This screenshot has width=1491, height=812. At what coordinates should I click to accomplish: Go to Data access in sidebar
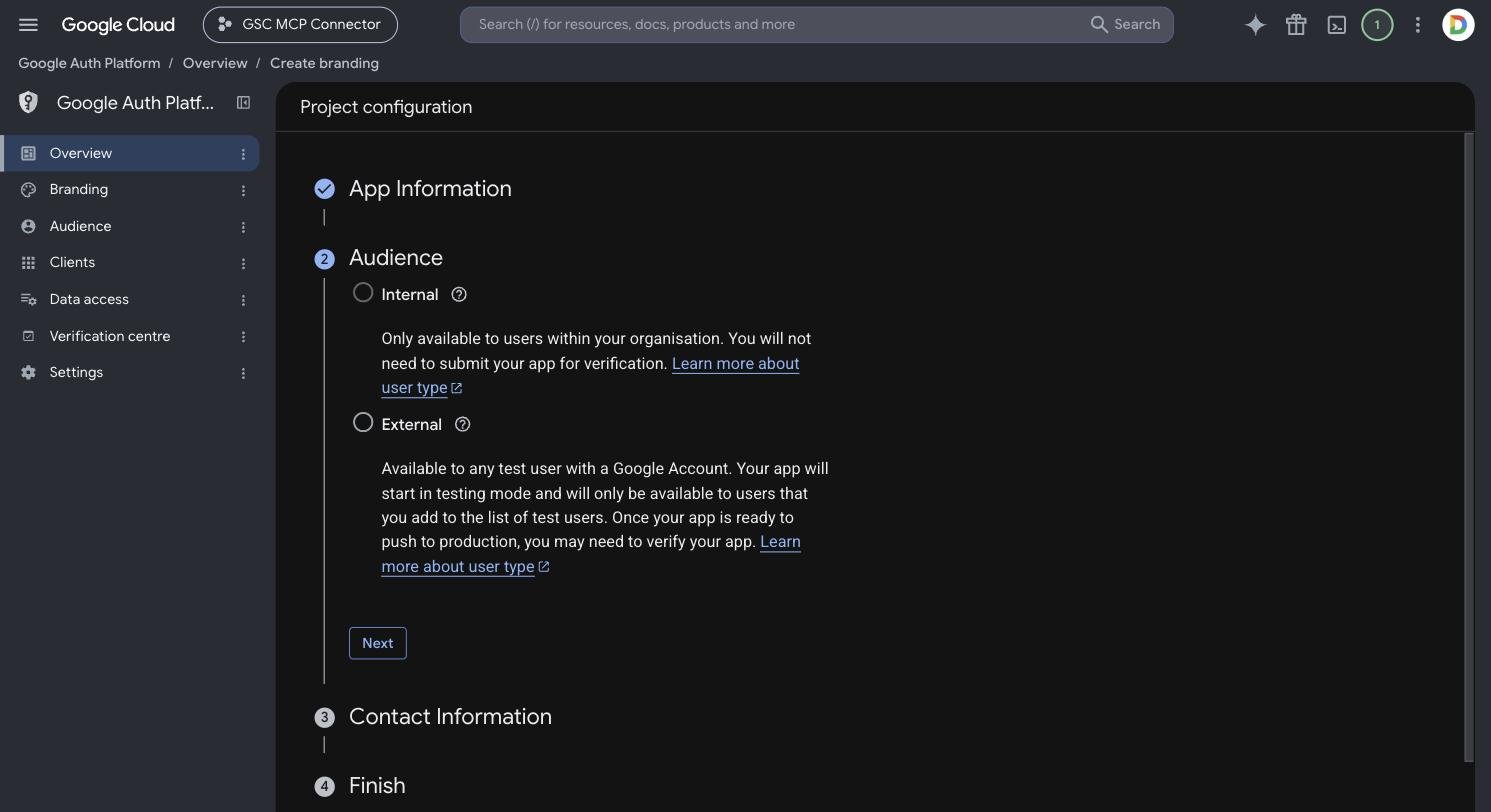click(130, 299)
